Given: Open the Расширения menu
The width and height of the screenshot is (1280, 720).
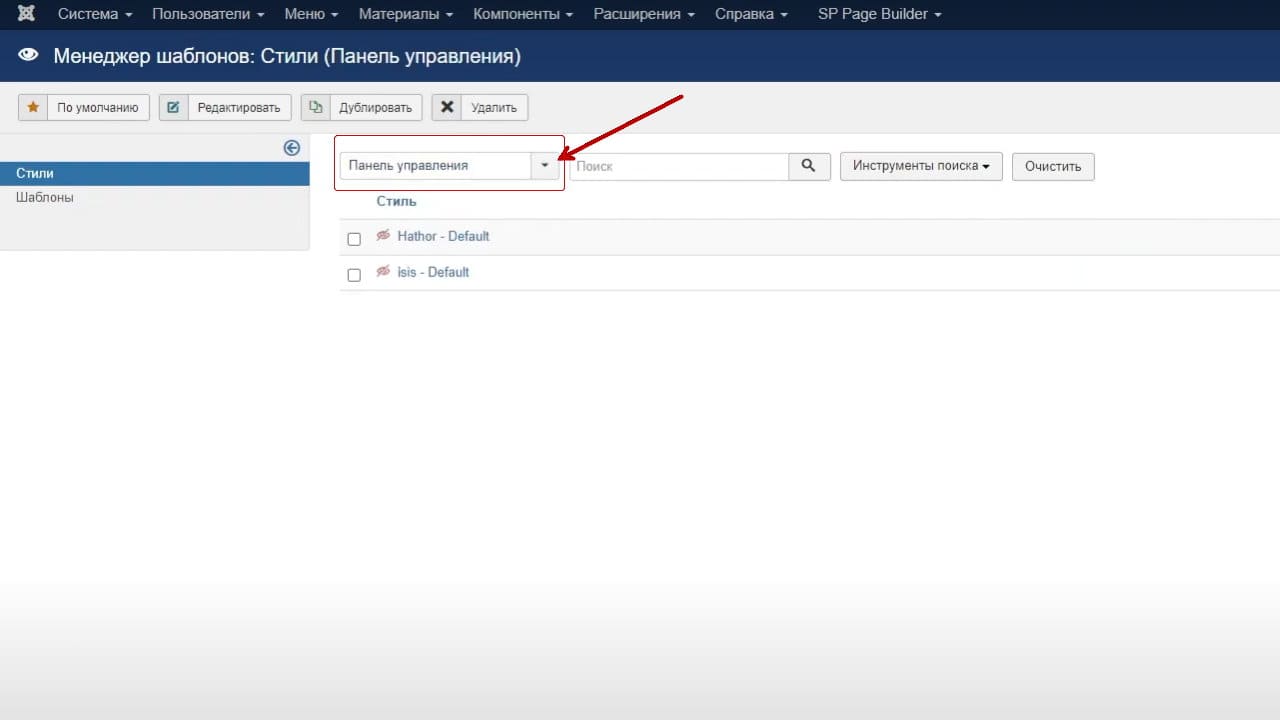Looking at the screenshot, I should coord(644,14).
